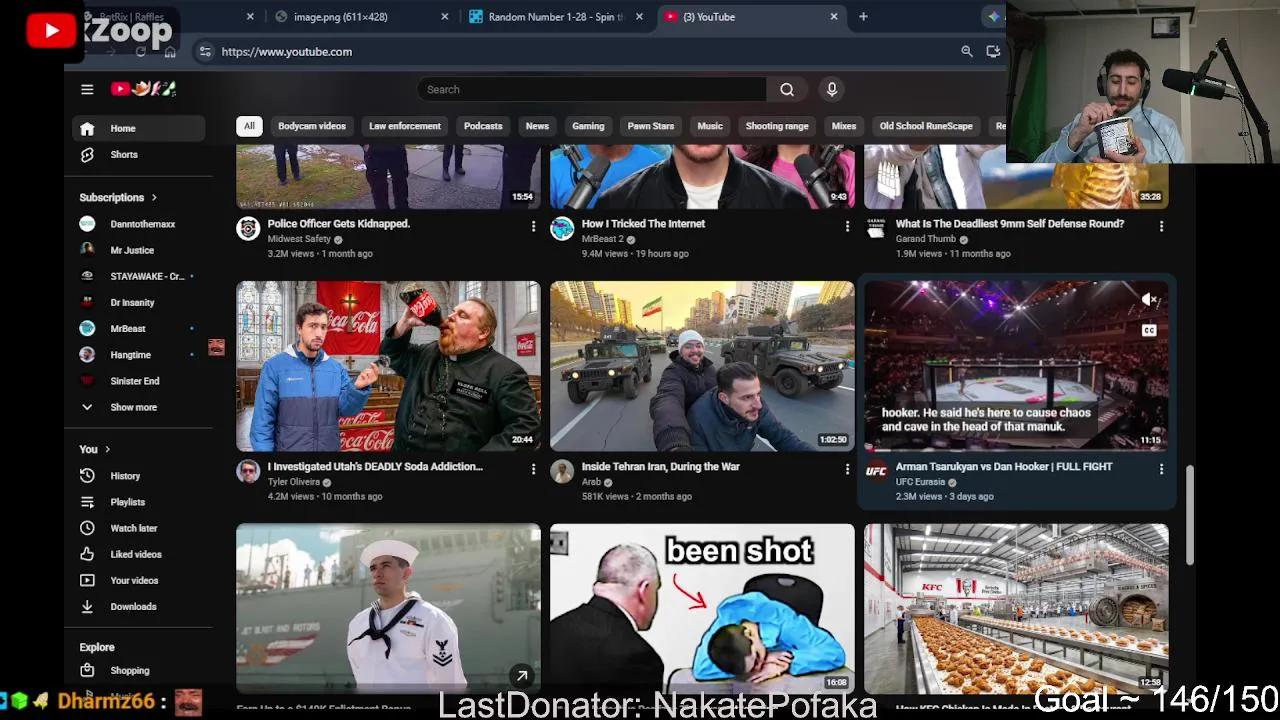Switch to the Random Number spinner browser tab
1280x720 pixels.
tap(552, 16)
